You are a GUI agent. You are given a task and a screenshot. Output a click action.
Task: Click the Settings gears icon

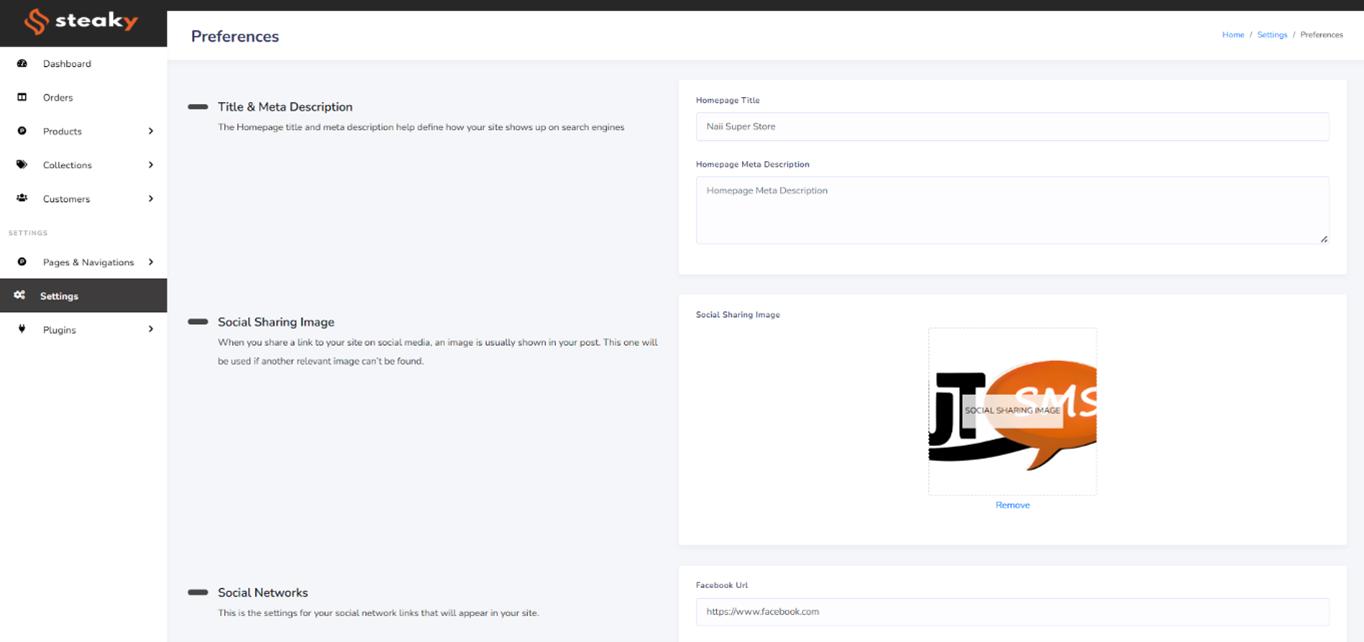point(19,296)
